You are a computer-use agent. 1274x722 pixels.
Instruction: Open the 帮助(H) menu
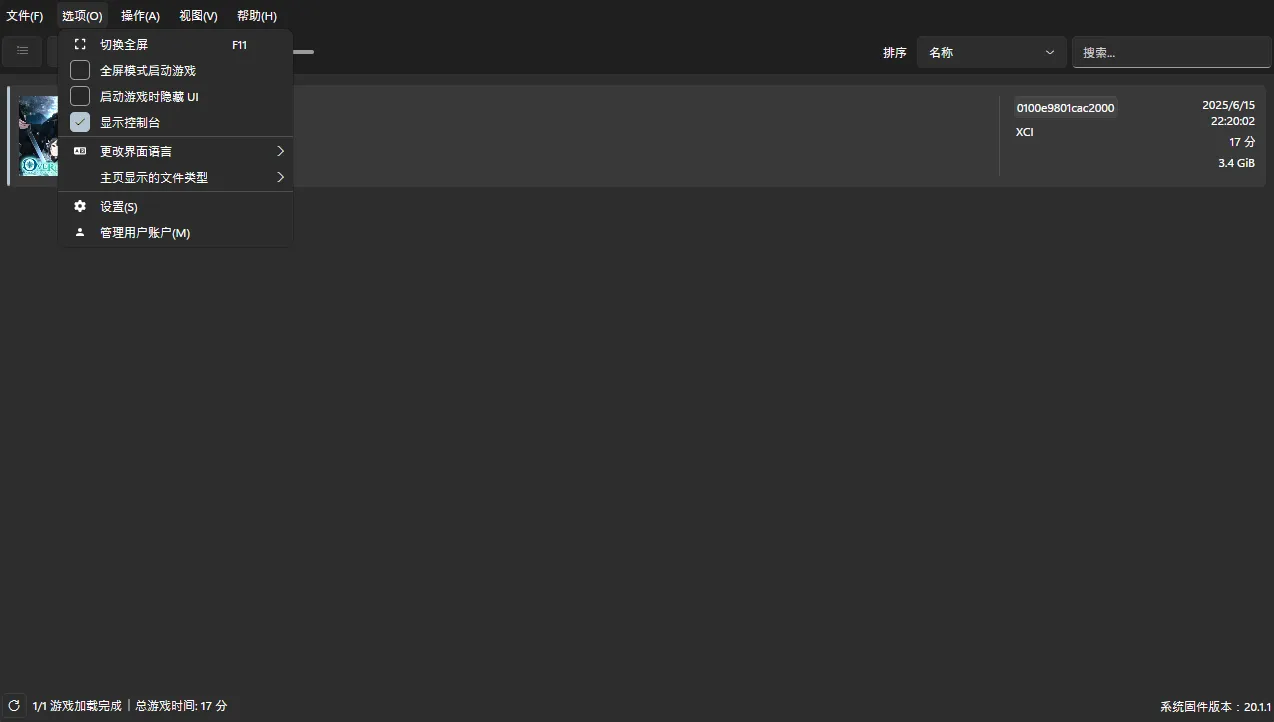point(257,16)
